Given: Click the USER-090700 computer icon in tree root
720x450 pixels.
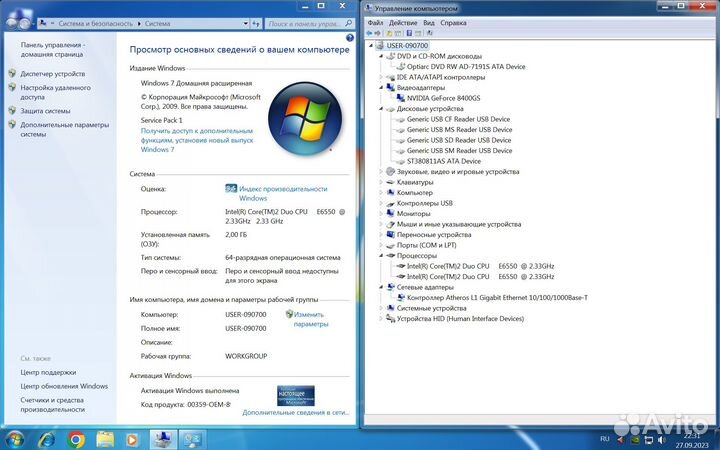Looking at the screenshot, I should point(380,45).
